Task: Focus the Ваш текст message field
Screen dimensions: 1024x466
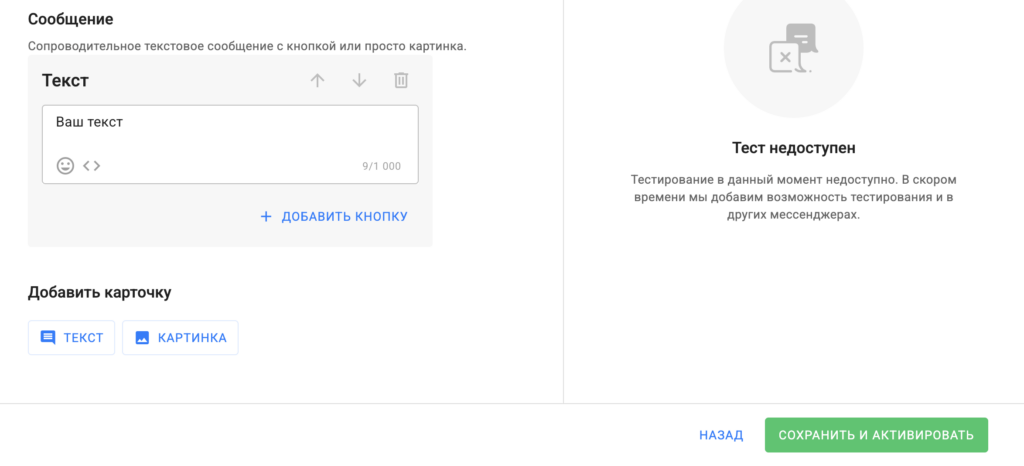Action: coord(230,128)
